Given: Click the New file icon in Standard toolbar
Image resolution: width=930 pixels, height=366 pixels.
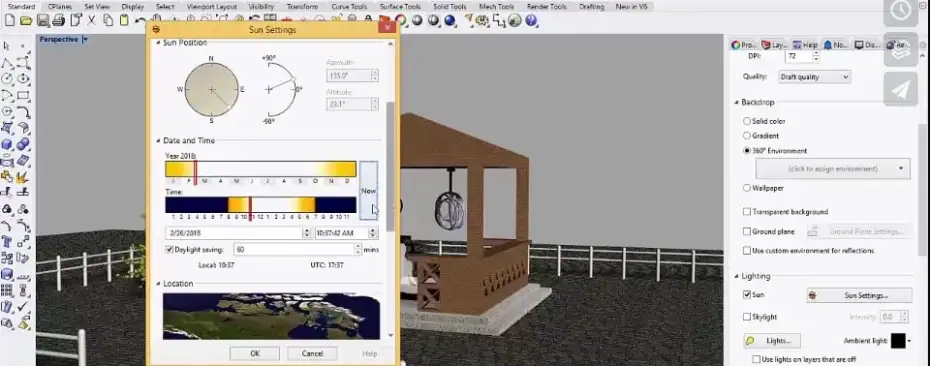Looking at the screenshot, I should tap(9, 20).
